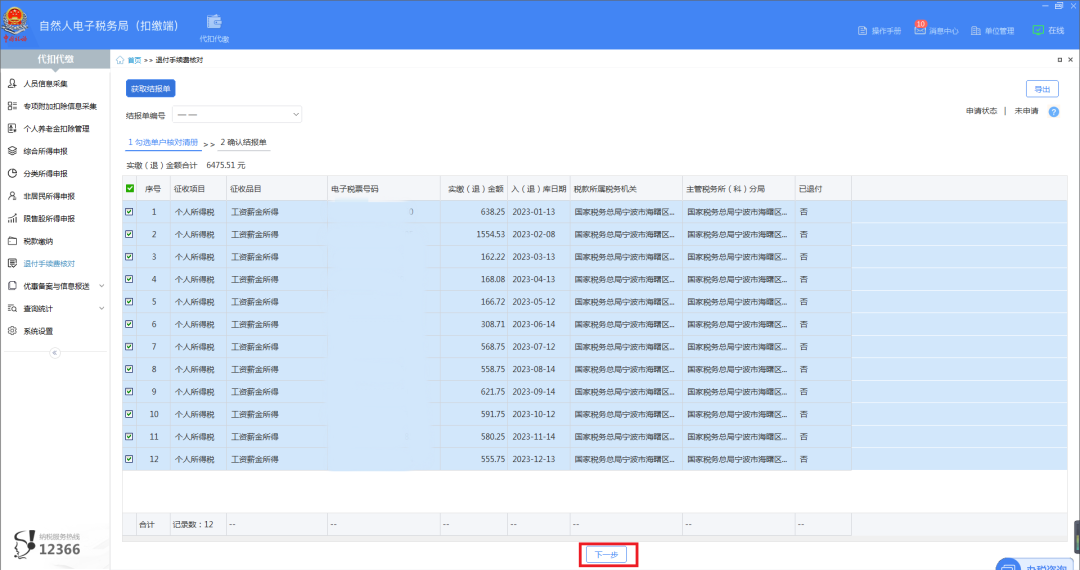Click the 首页 breadcrumb link

tap(134, 60)
